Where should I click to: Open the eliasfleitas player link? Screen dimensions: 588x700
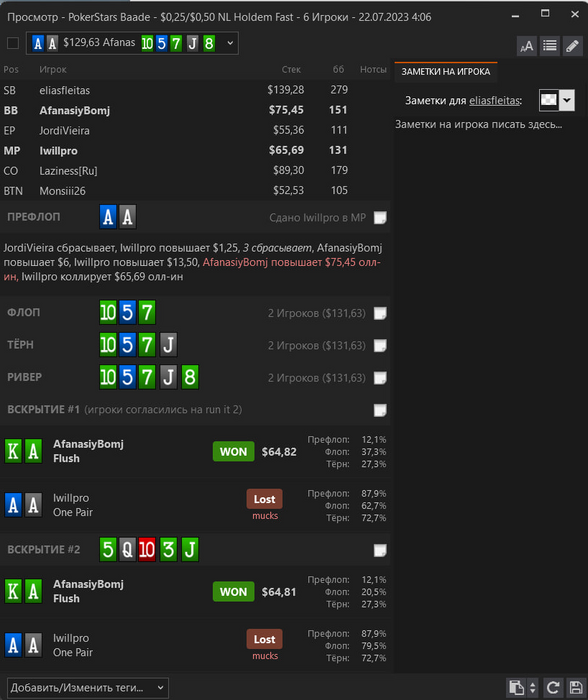(494, 100)
